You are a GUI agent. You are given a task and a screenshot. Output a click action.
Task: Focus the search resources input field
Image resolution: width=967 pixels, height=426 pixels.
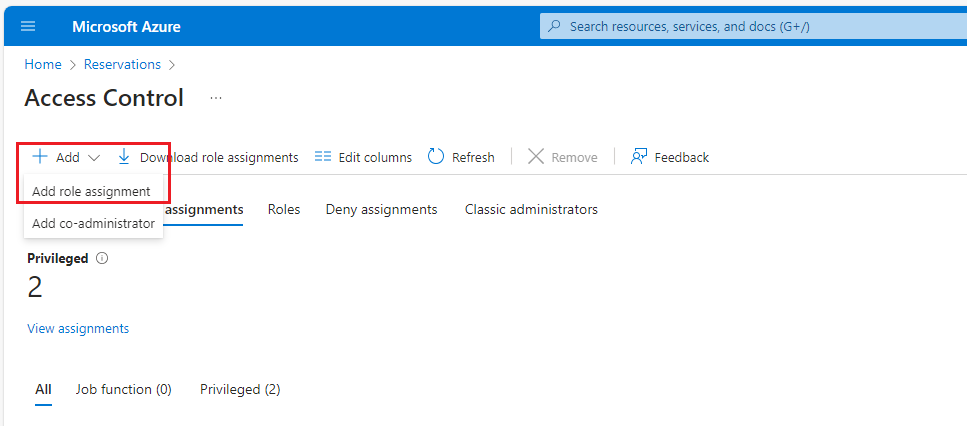pyautogui.click(x=750, y=26)
